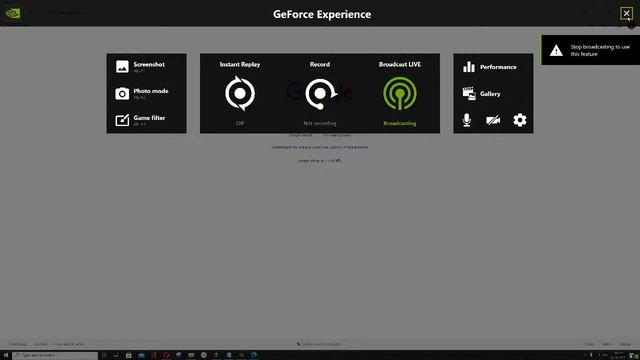Click the 'Stop broadcasting' warning notification

(x=591, y=50)
